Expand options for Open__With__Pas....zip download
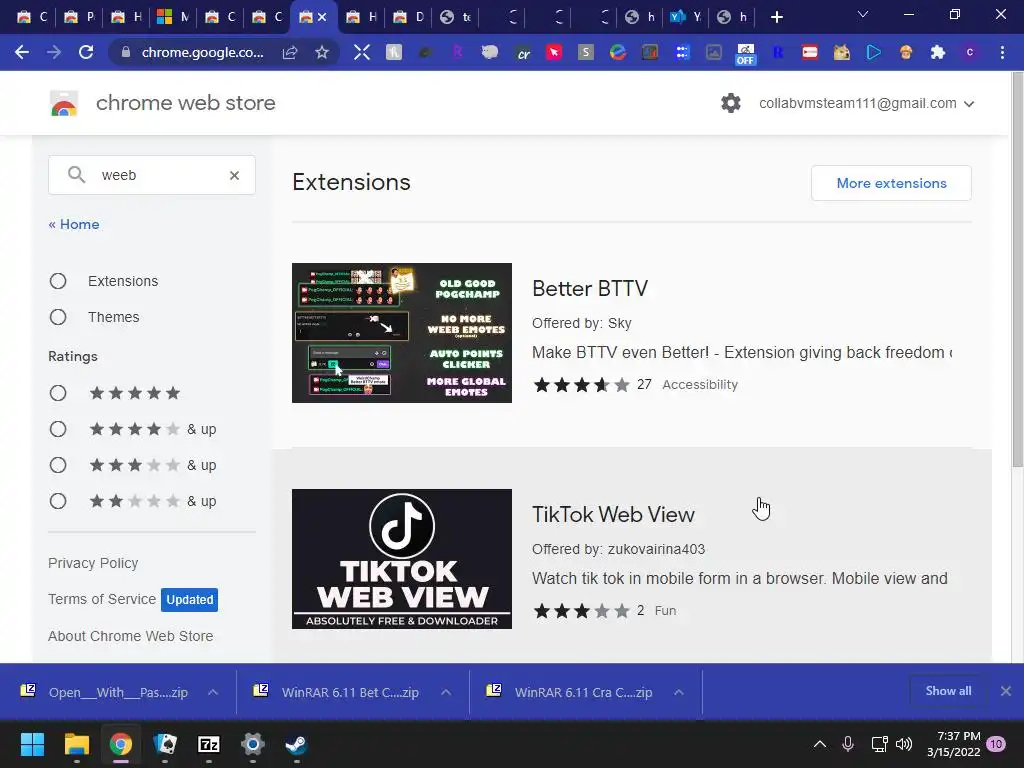Viewport: 1024px width, 768px height. [213, 692]
